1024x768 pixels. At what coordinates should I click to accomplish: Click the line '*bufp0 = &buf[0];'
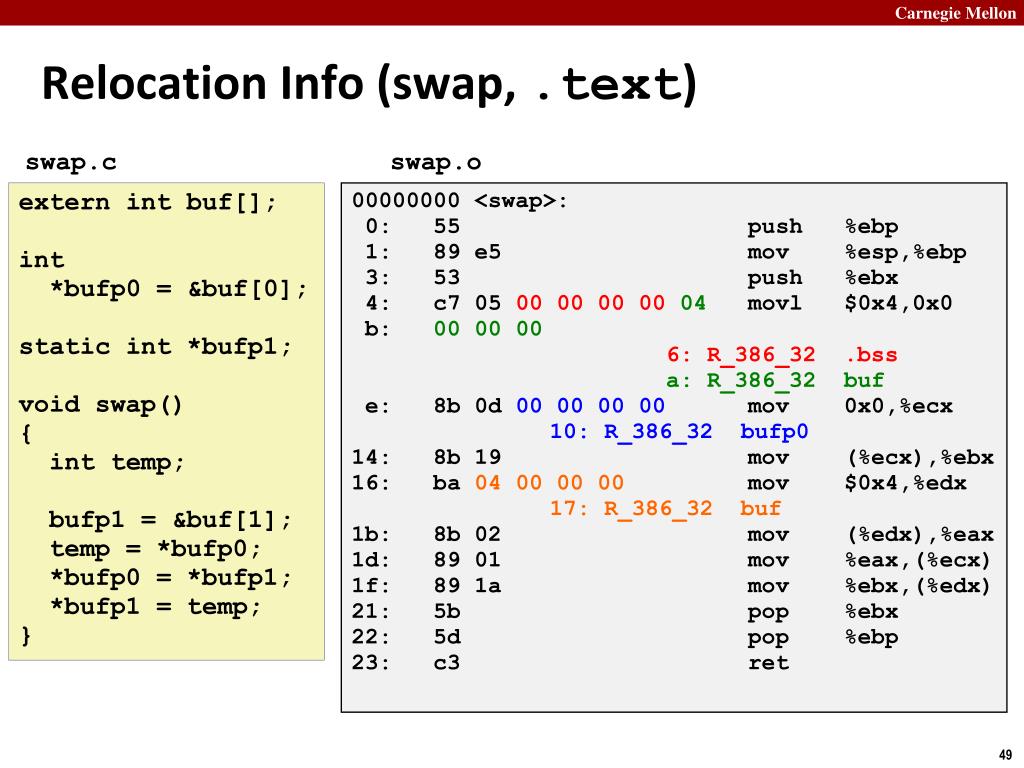pos(178,289)
